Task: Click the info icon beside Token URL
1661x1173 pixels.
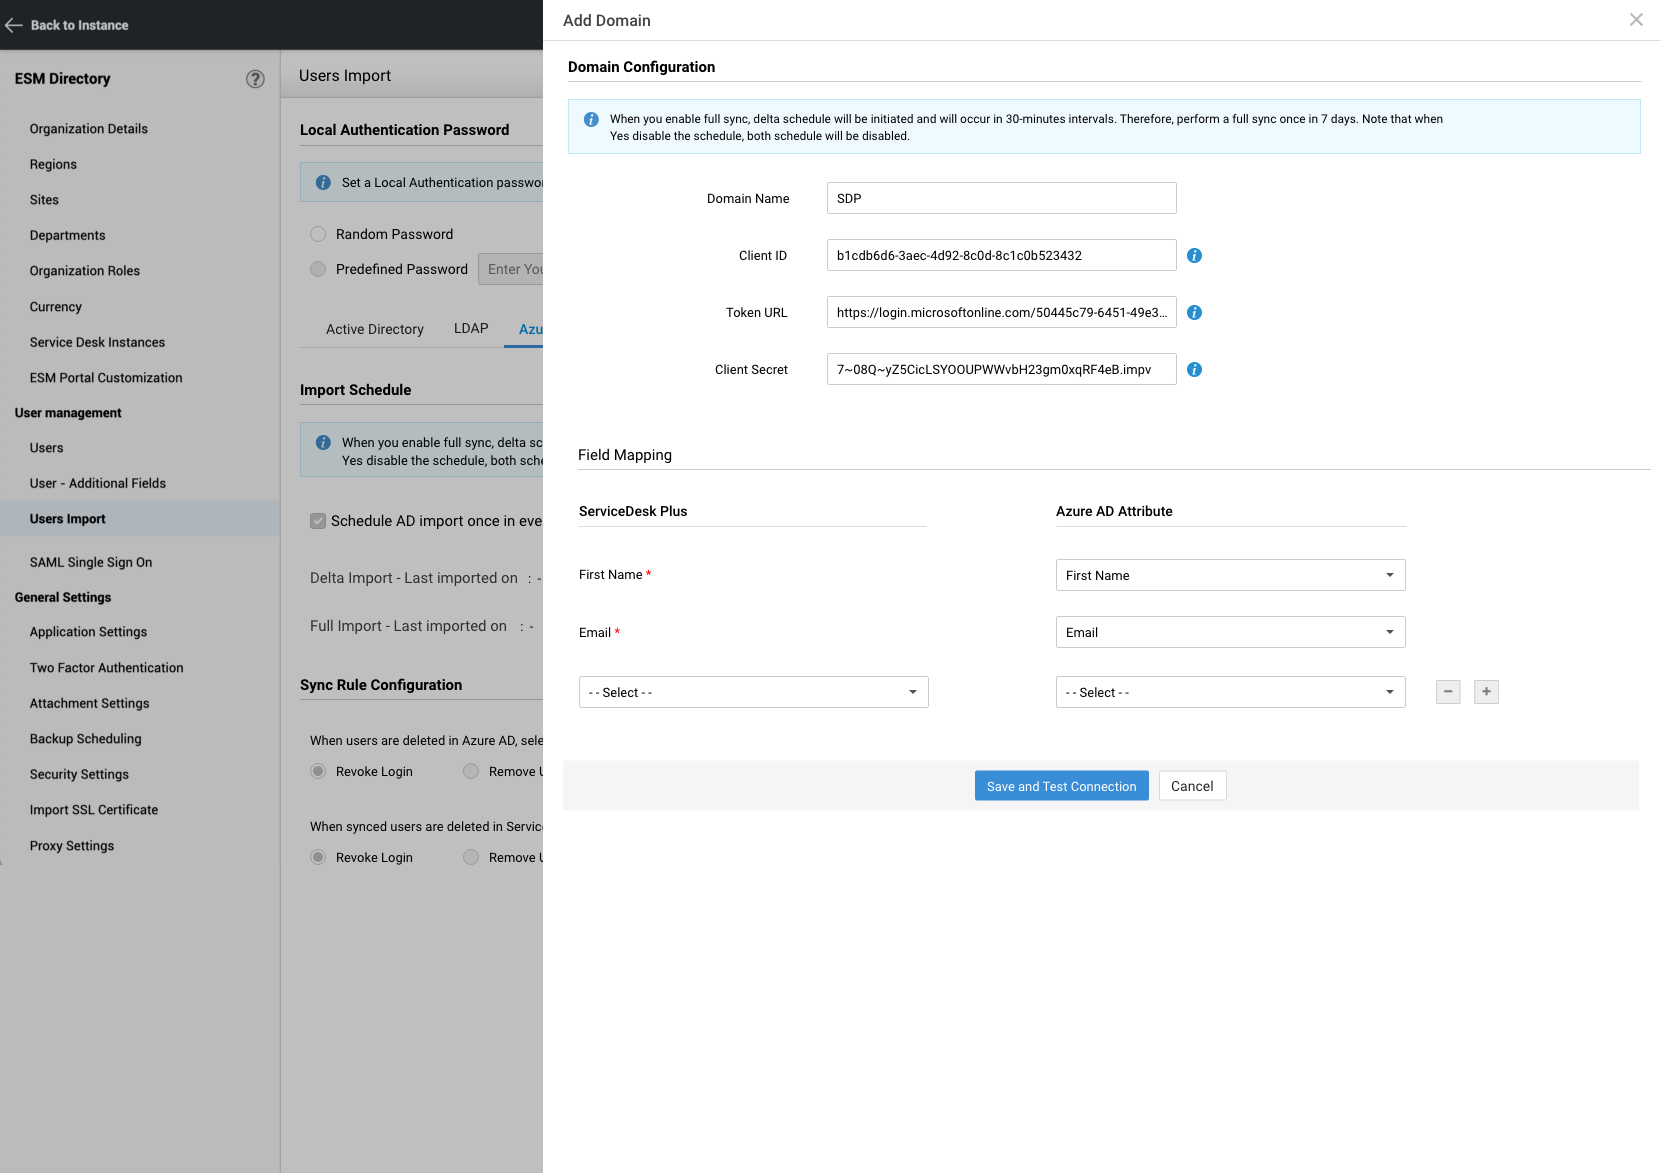Action: click(1194, 313)
